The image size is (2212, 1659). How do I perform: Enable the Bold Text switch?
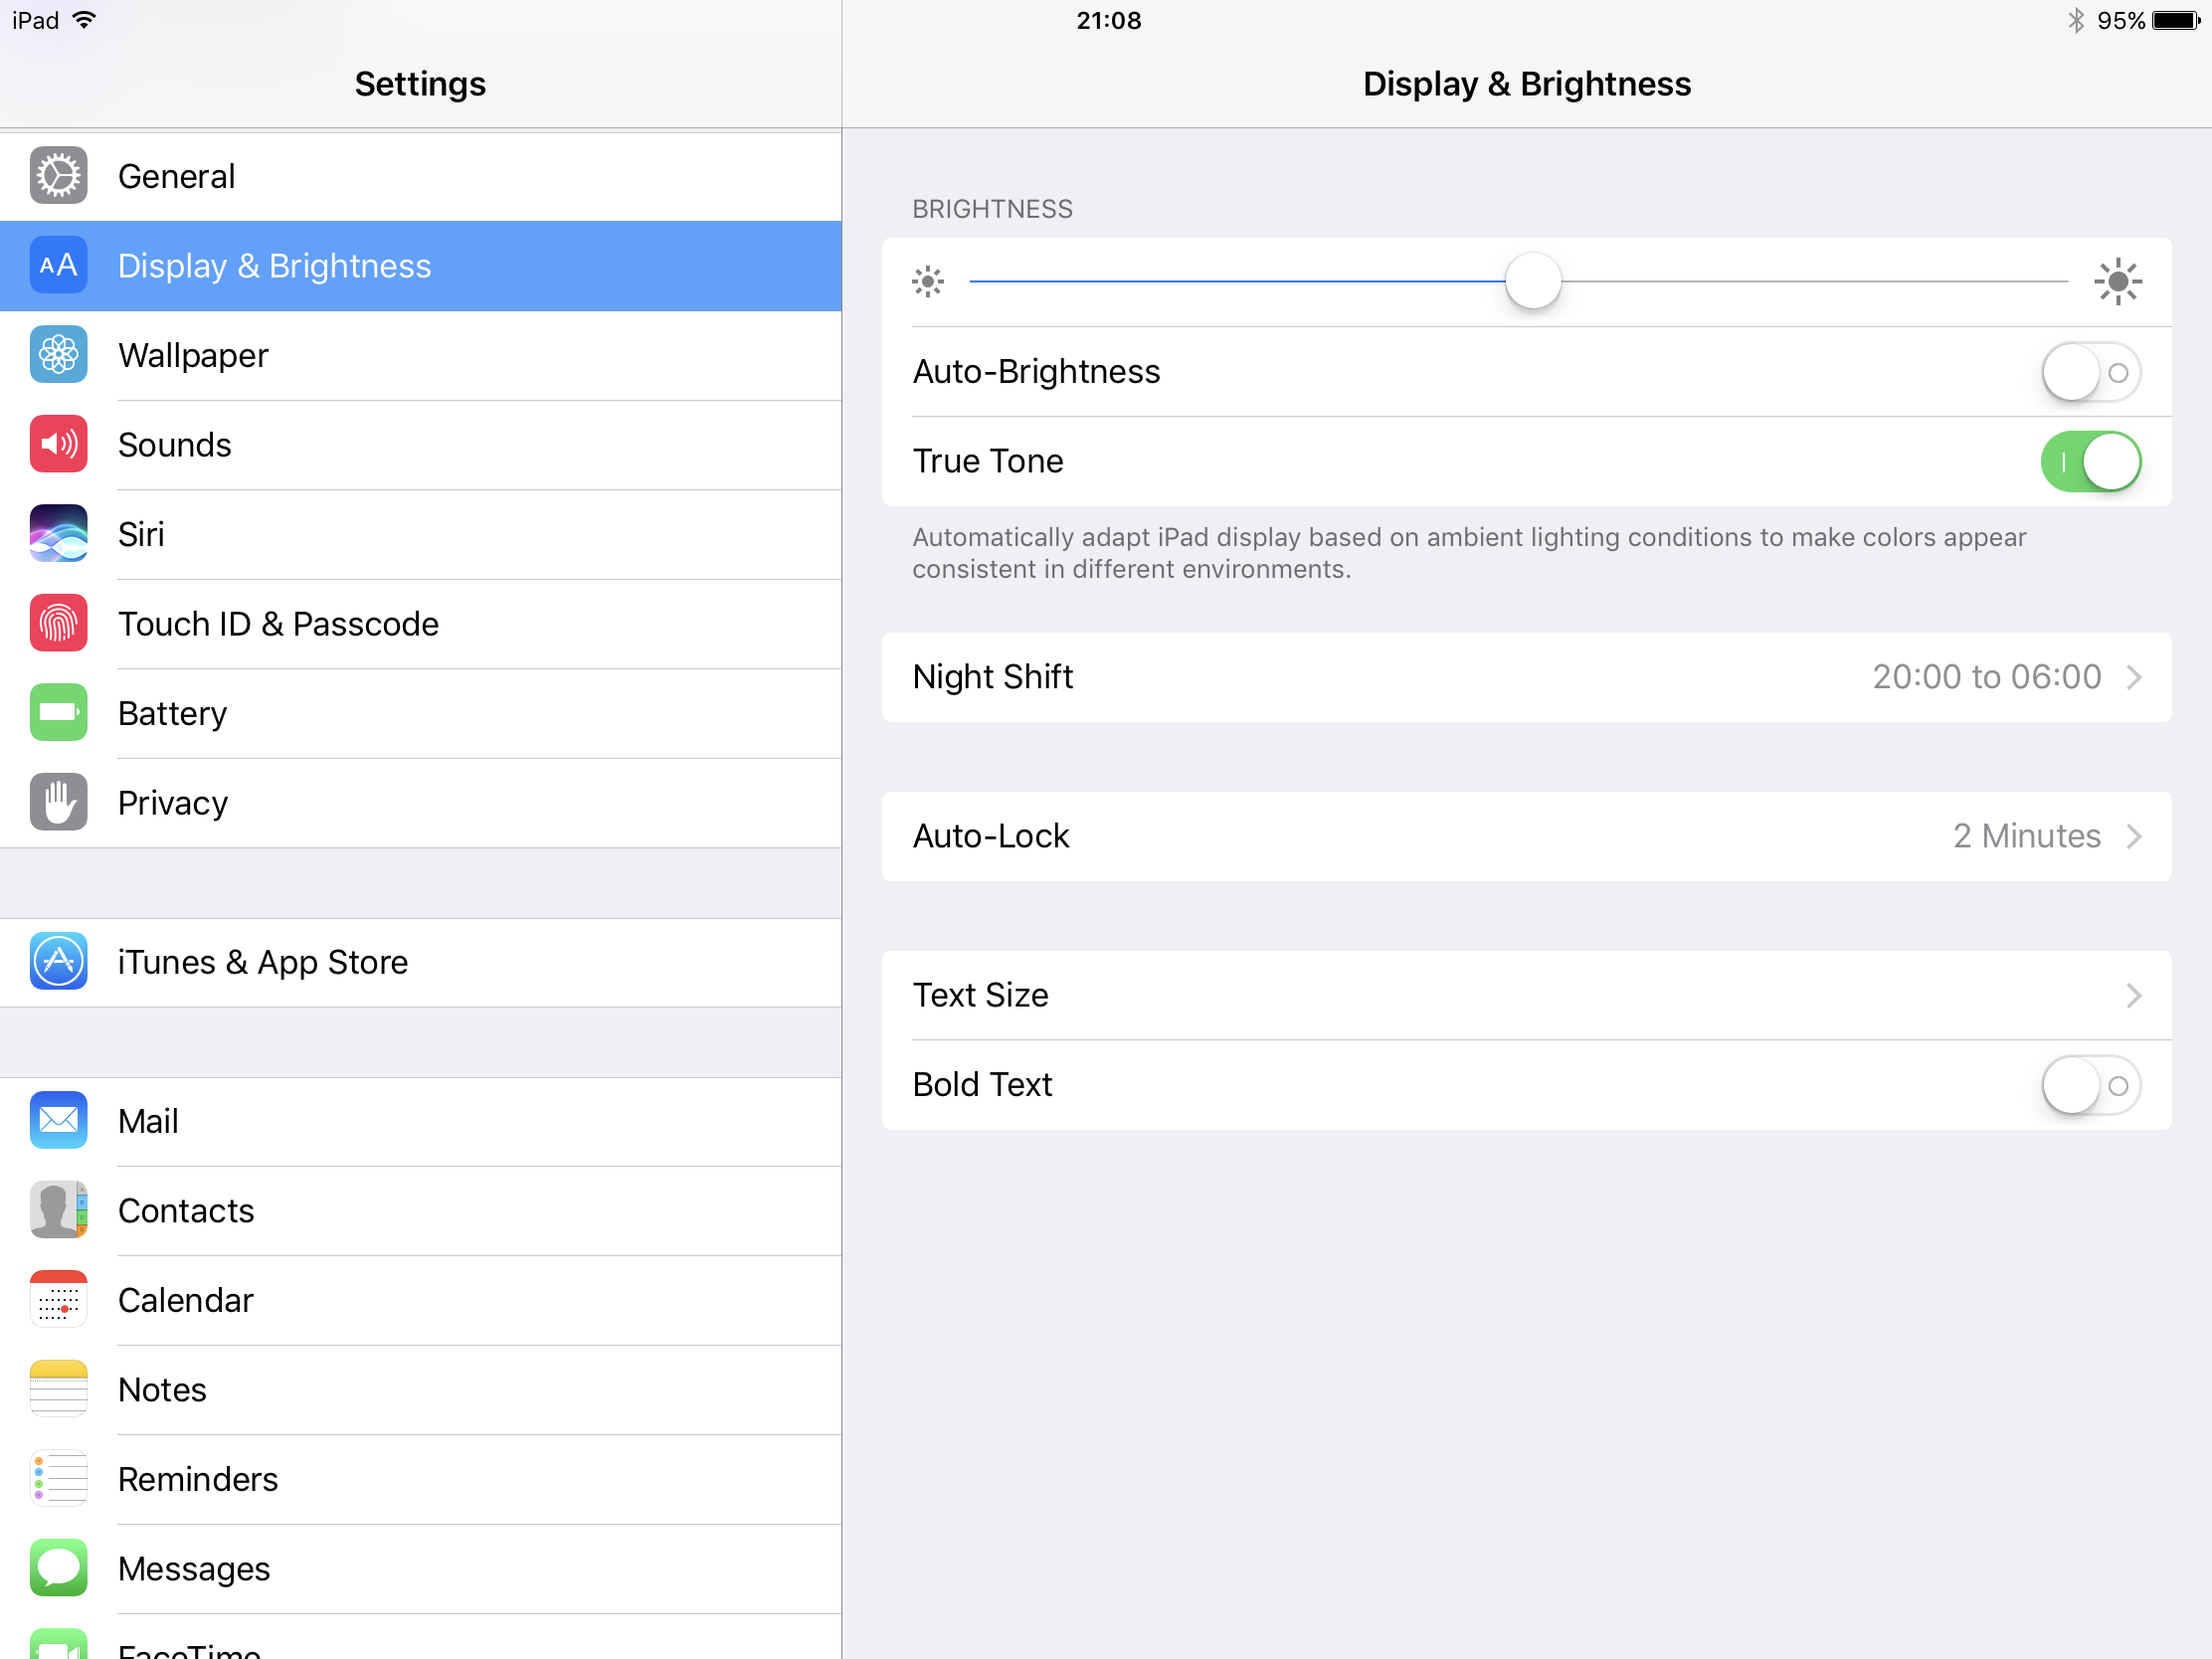pos(2089,1085)
